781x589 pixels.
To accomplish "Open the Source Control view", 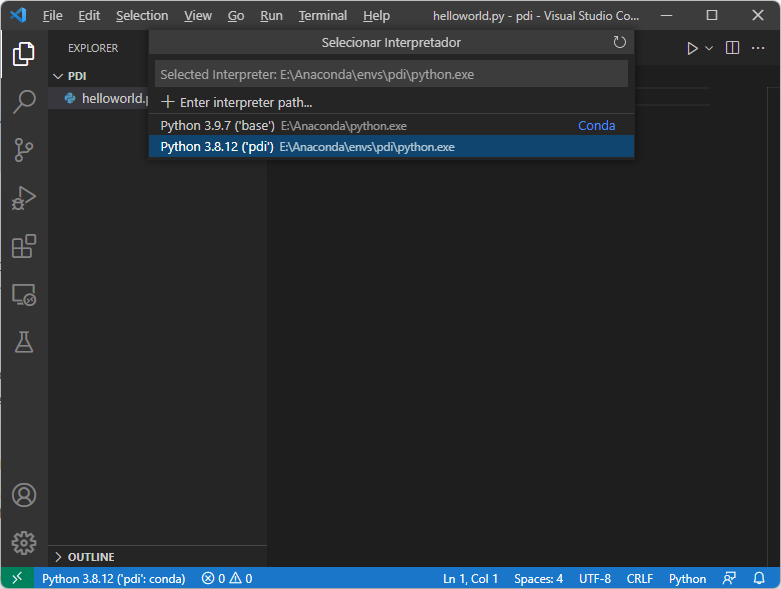I will point(23,150).
